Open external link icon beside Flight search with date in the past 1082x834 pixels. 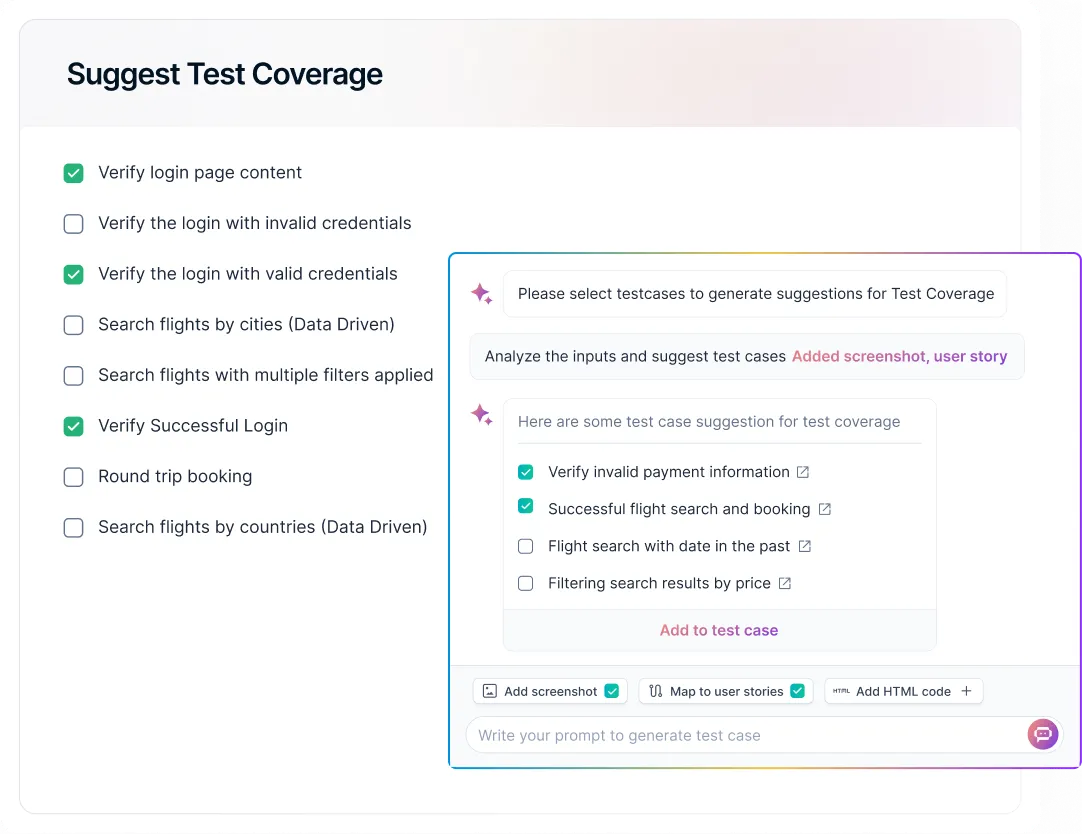tap(804, 546)
